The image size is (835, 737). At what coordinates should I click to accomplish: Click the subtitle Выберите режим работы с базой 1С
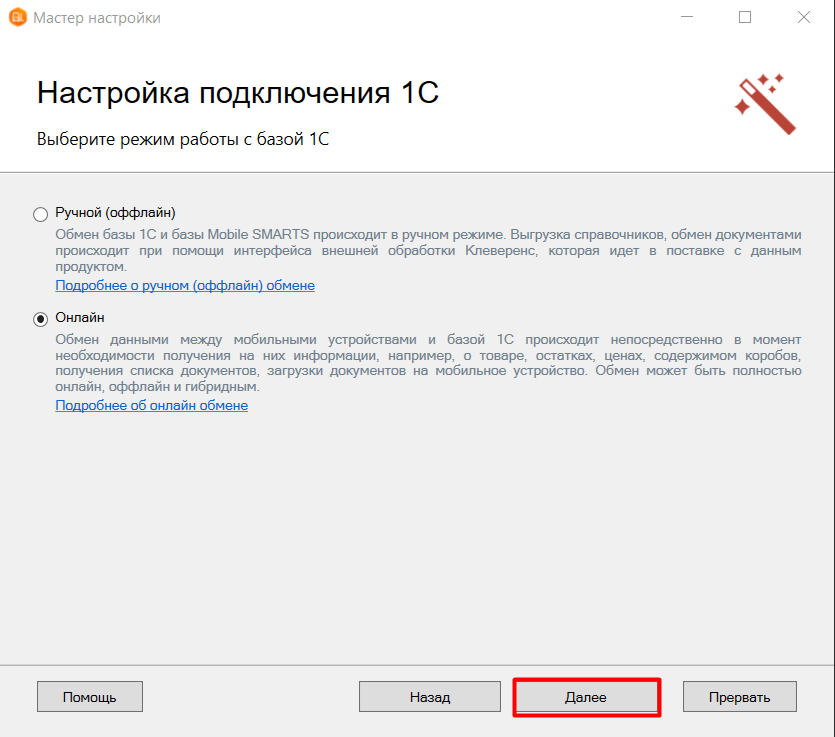(183, 139)
